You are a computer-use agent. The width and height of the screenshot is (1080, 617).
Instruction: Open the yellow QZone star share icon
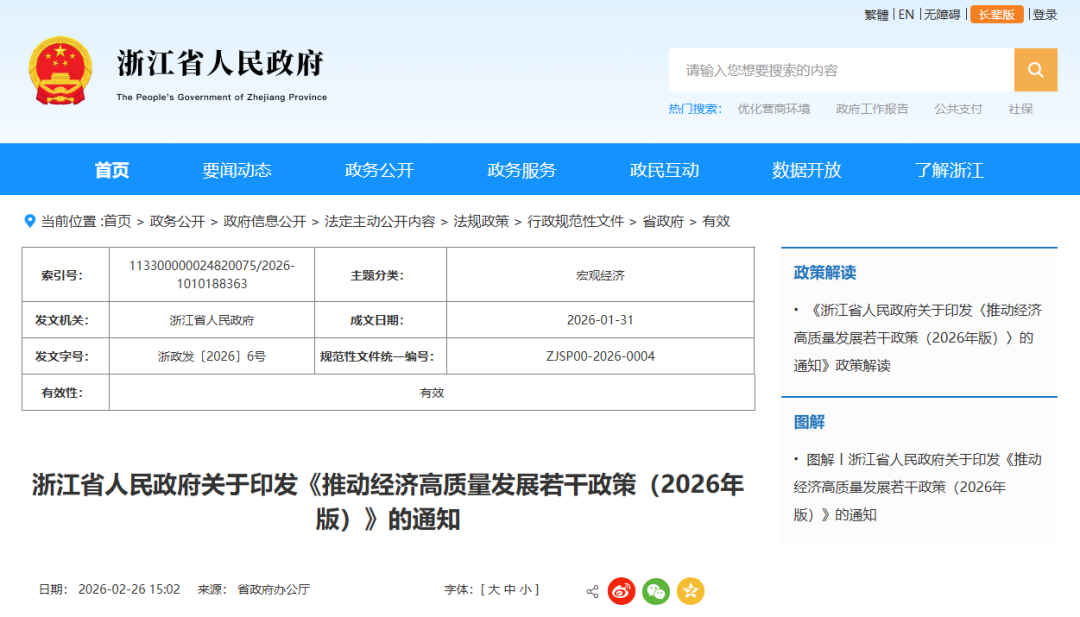[689, 591]
